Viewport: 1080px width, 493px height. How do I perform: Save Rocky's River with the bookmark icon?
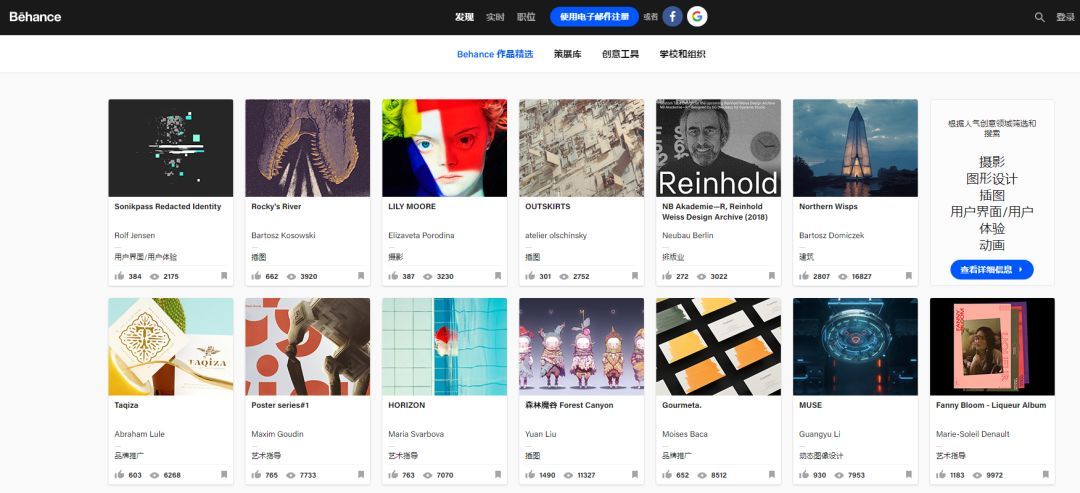pos(361,276)
